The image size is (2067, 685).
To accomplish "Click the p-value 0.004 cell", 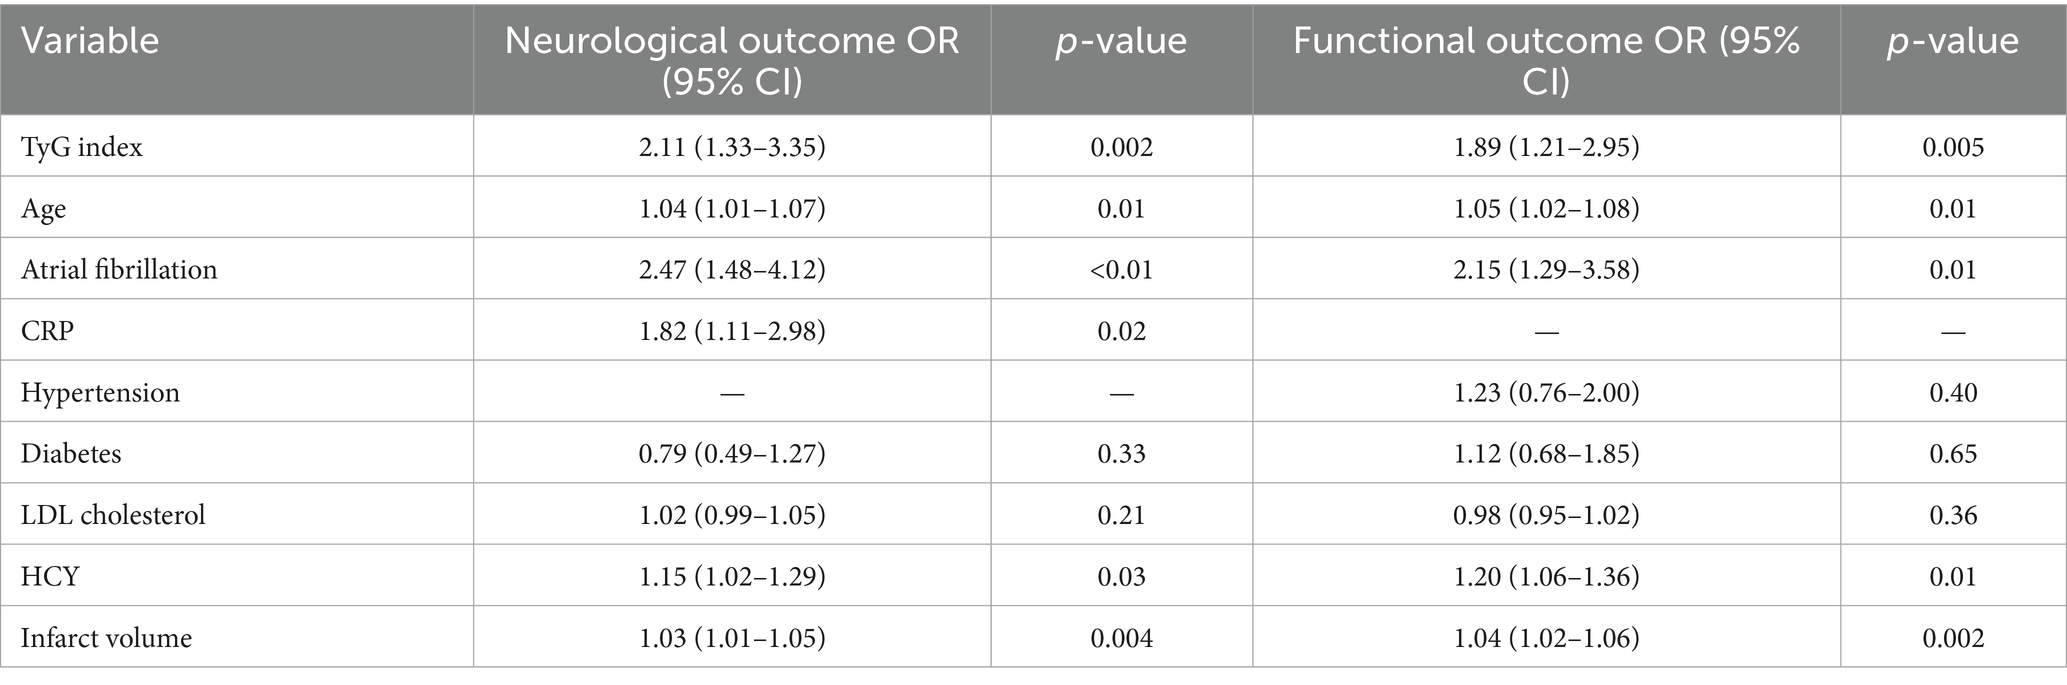I will pos(1121,638).
